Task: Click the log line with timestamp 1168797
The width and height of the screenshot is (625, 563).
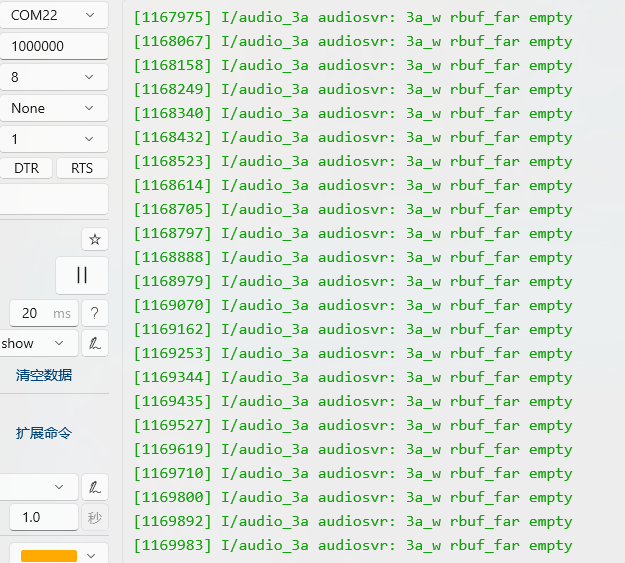Action: click(353, 233)
